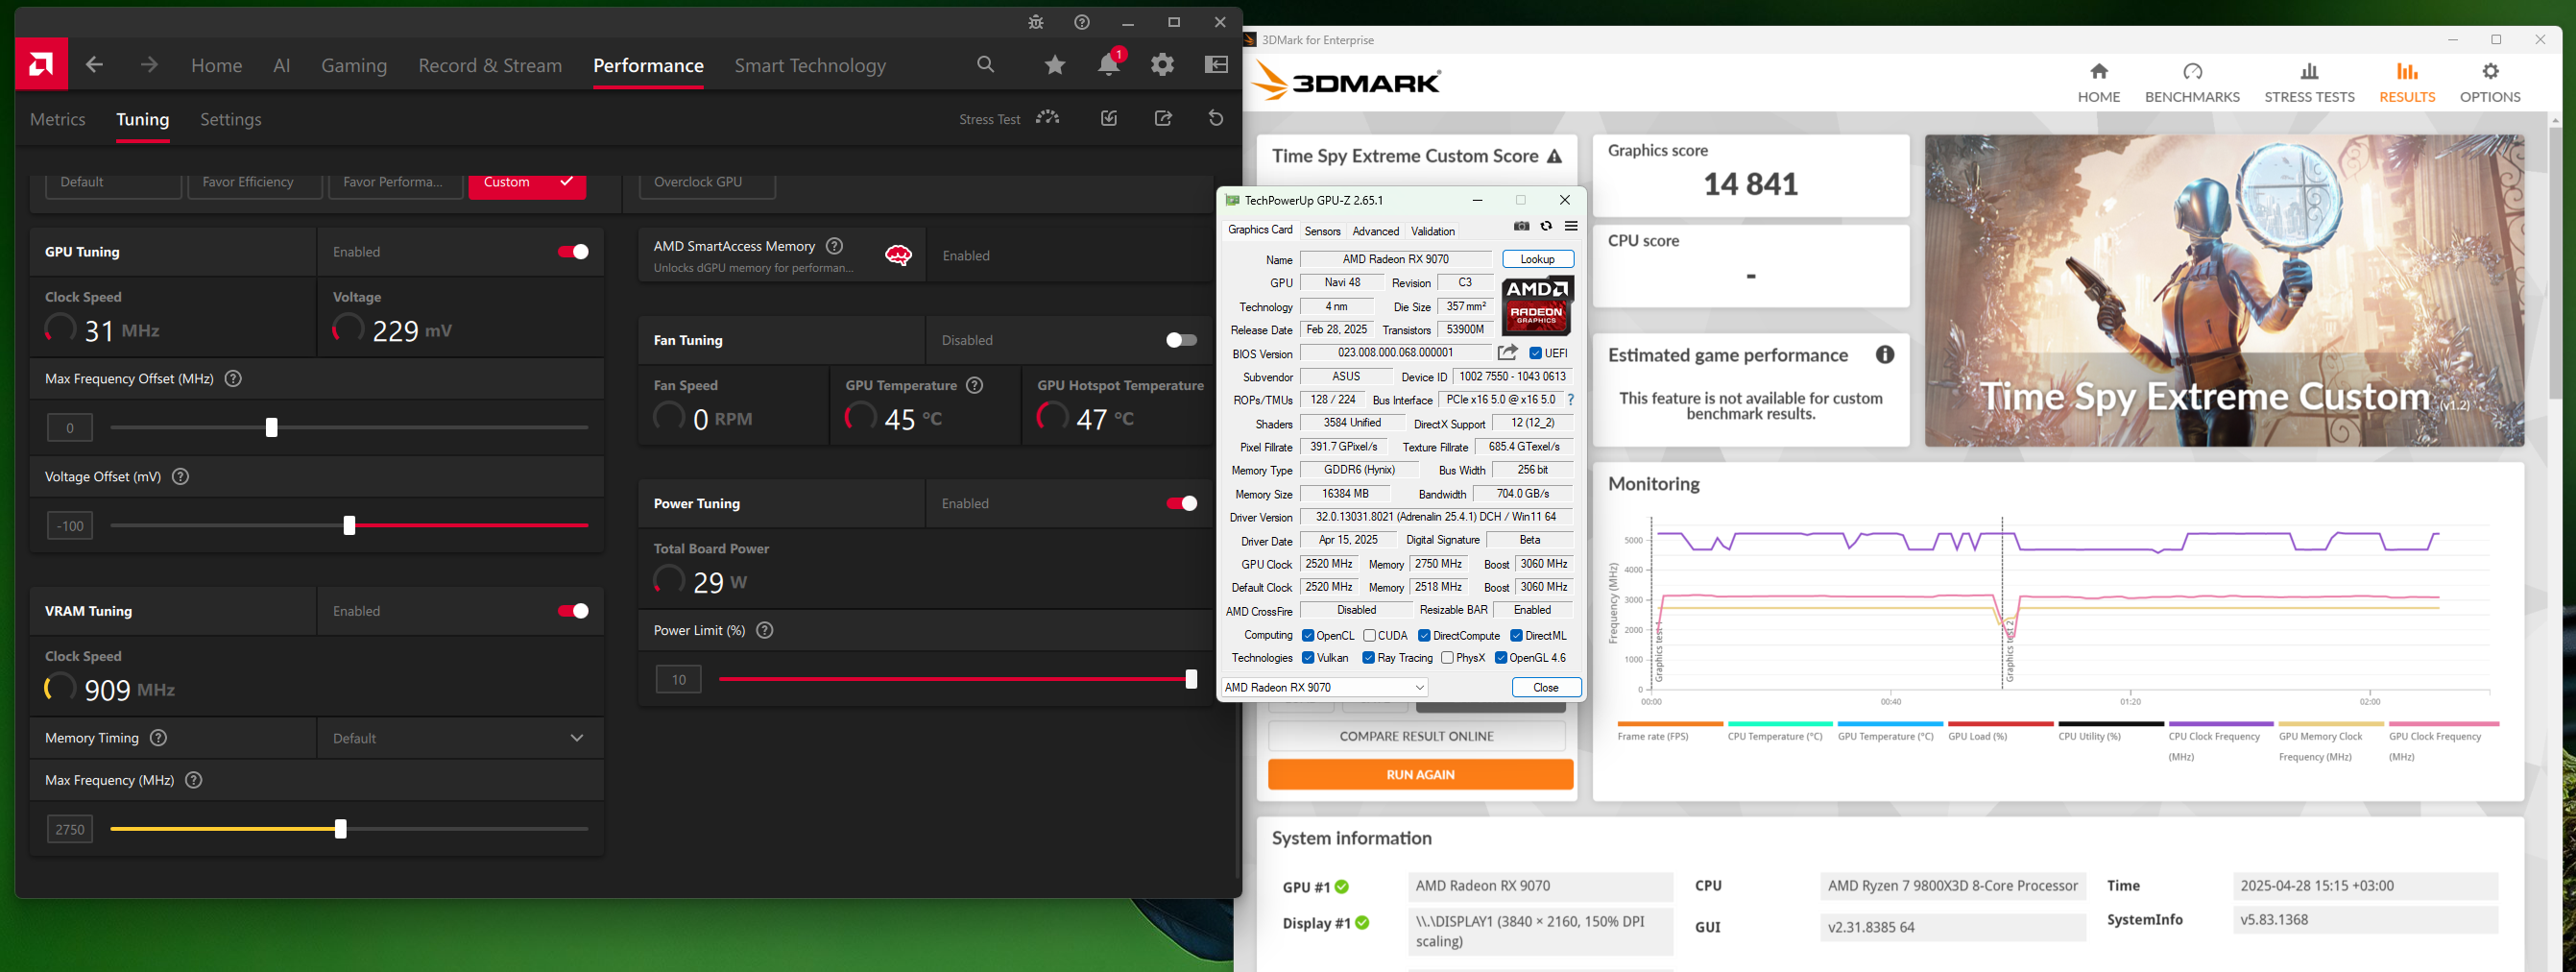Open favorites star in Adrenalin
This screenshot has height=972, width=2576.
pos(1054,65)
